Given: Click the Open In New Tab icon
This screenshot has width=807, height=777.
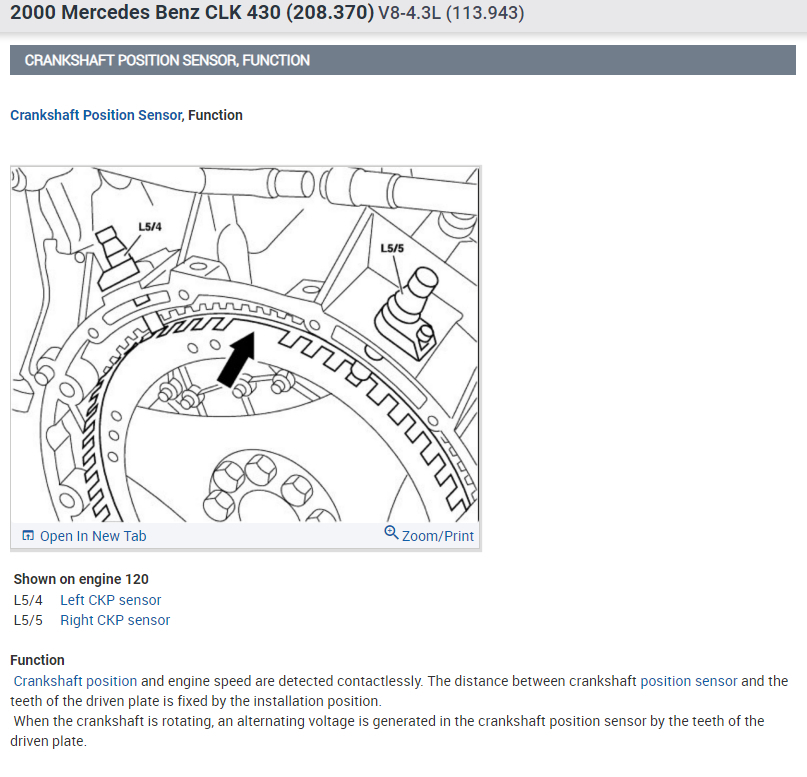Looking at the screenshot, I should (x=28, y=535).
